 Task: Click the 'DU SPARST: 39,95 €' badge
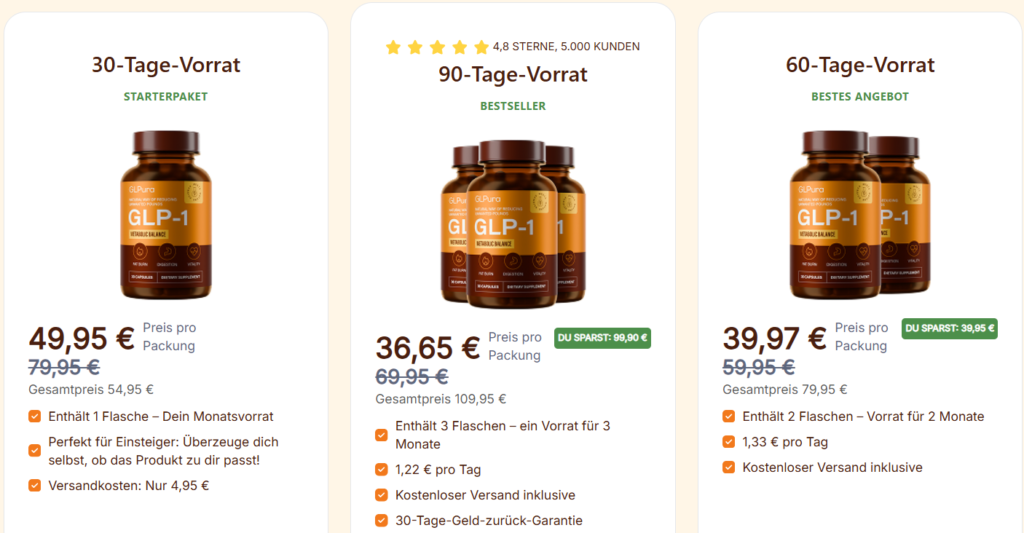tap(949, 328)
